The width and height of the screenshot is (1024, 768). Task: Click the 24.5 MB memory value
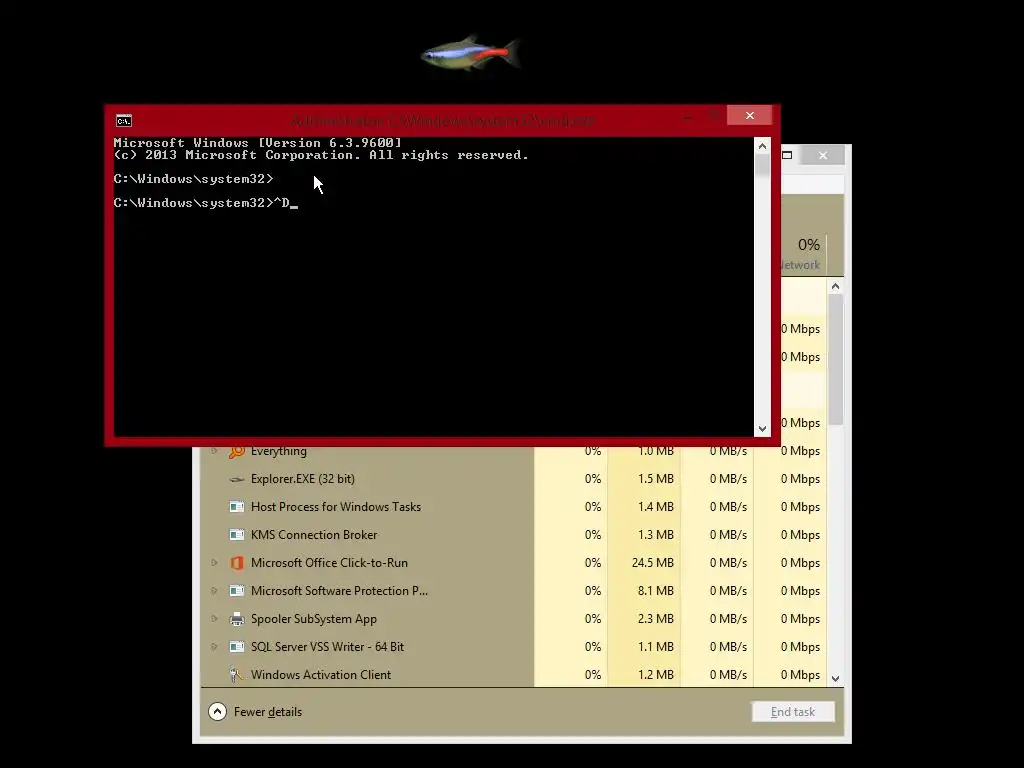(652, 563)
